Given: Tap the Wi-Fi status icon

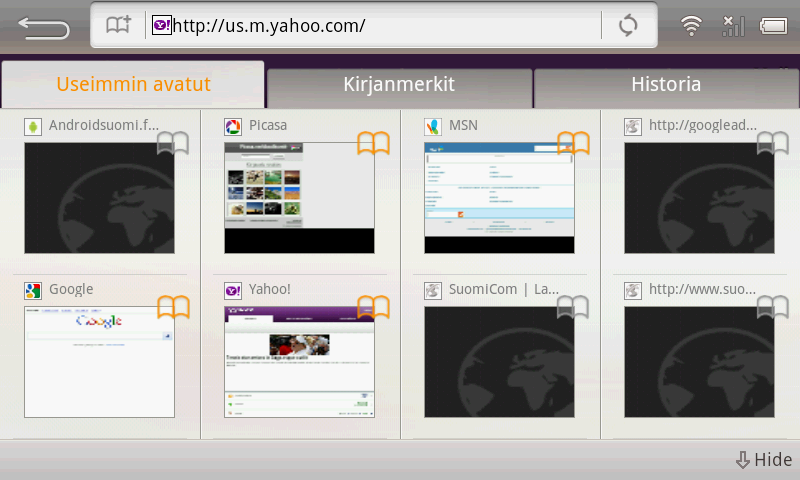Looking at the screenshot, I should (x=691, y=26).
